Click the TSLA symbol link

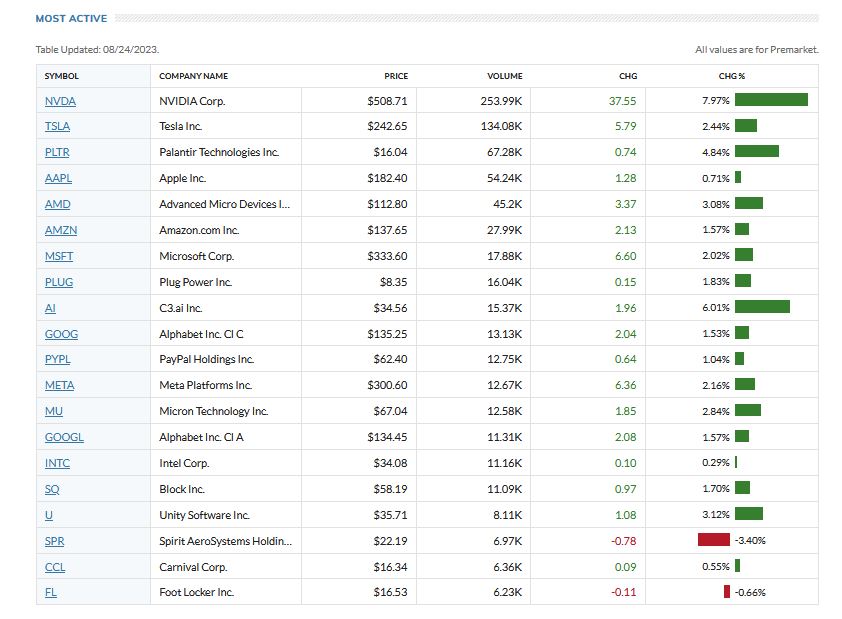58,127
